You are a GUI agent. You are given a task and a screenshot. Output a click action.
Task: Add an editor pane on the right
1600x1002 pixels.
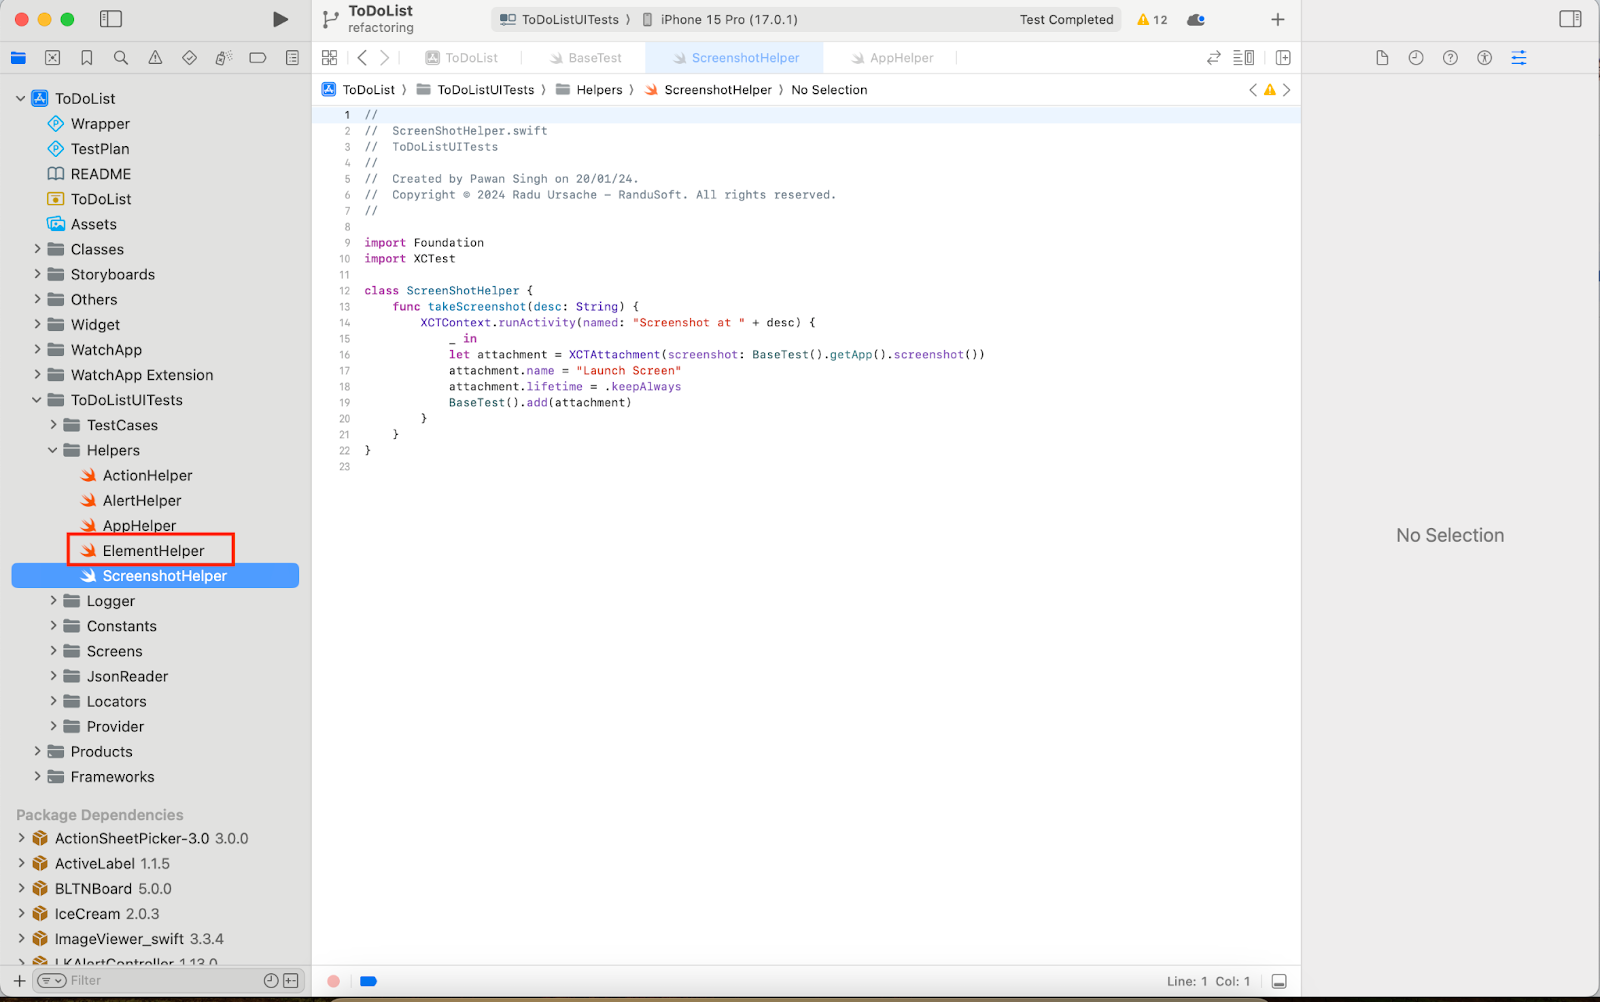pos(1283,58)
